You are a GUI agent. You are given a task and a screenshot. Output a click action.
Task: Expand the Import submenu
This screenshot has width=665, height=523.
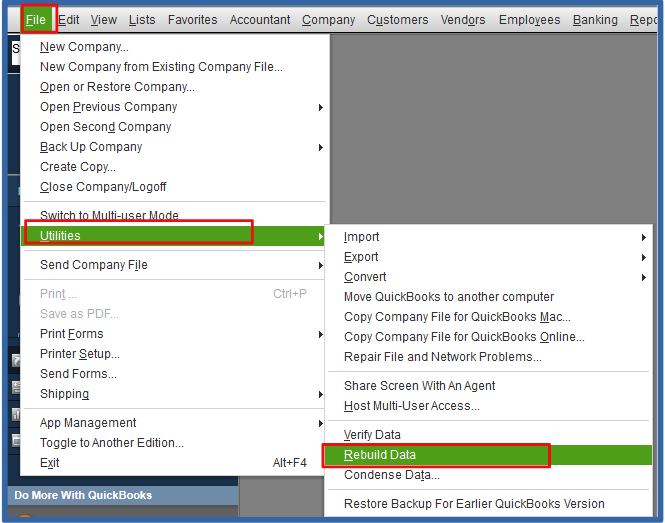coord(489,237)
